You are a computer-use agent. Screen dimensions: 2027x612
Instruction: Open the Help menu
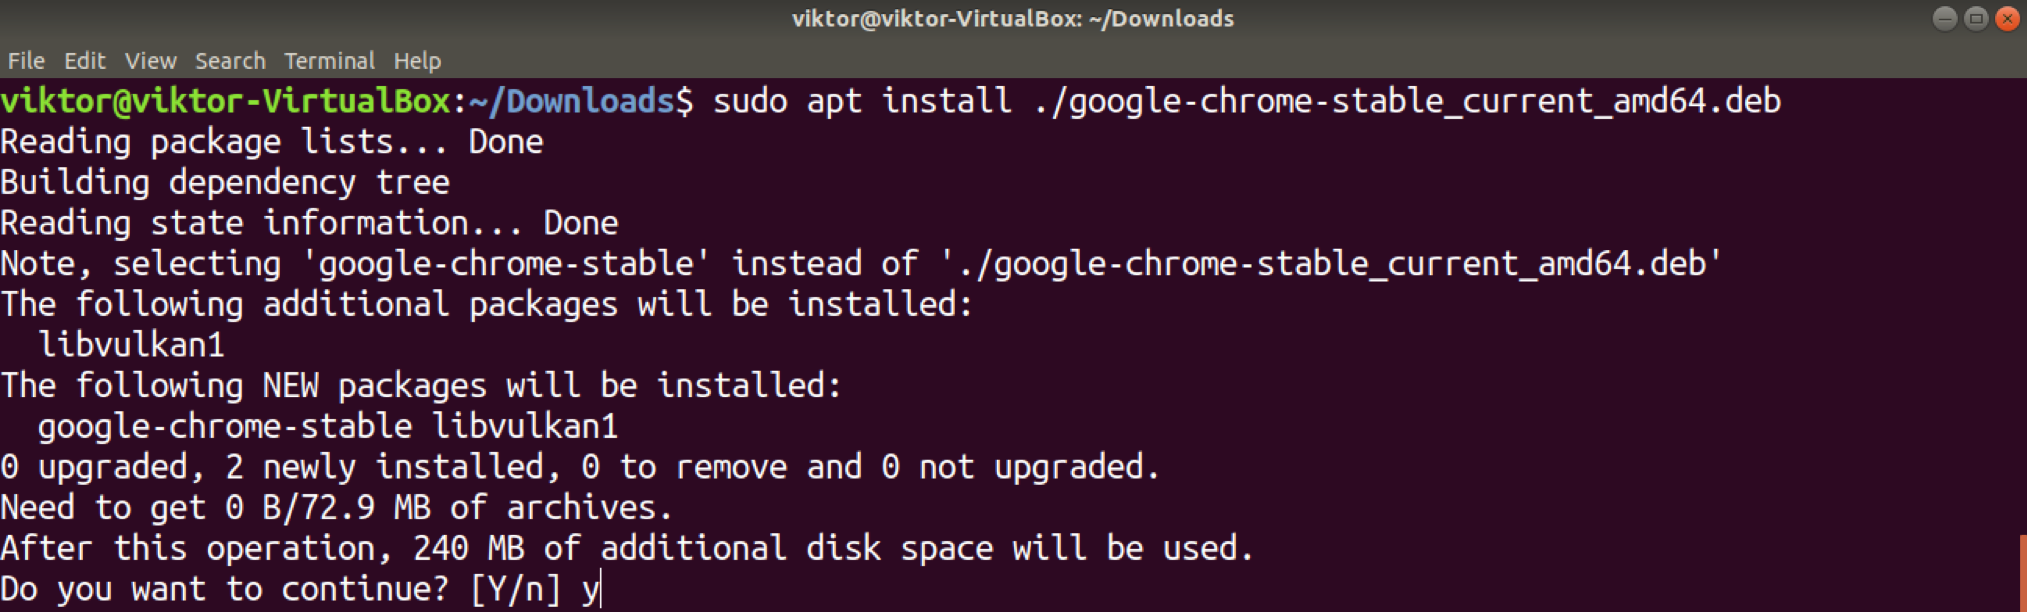[417, 61]
